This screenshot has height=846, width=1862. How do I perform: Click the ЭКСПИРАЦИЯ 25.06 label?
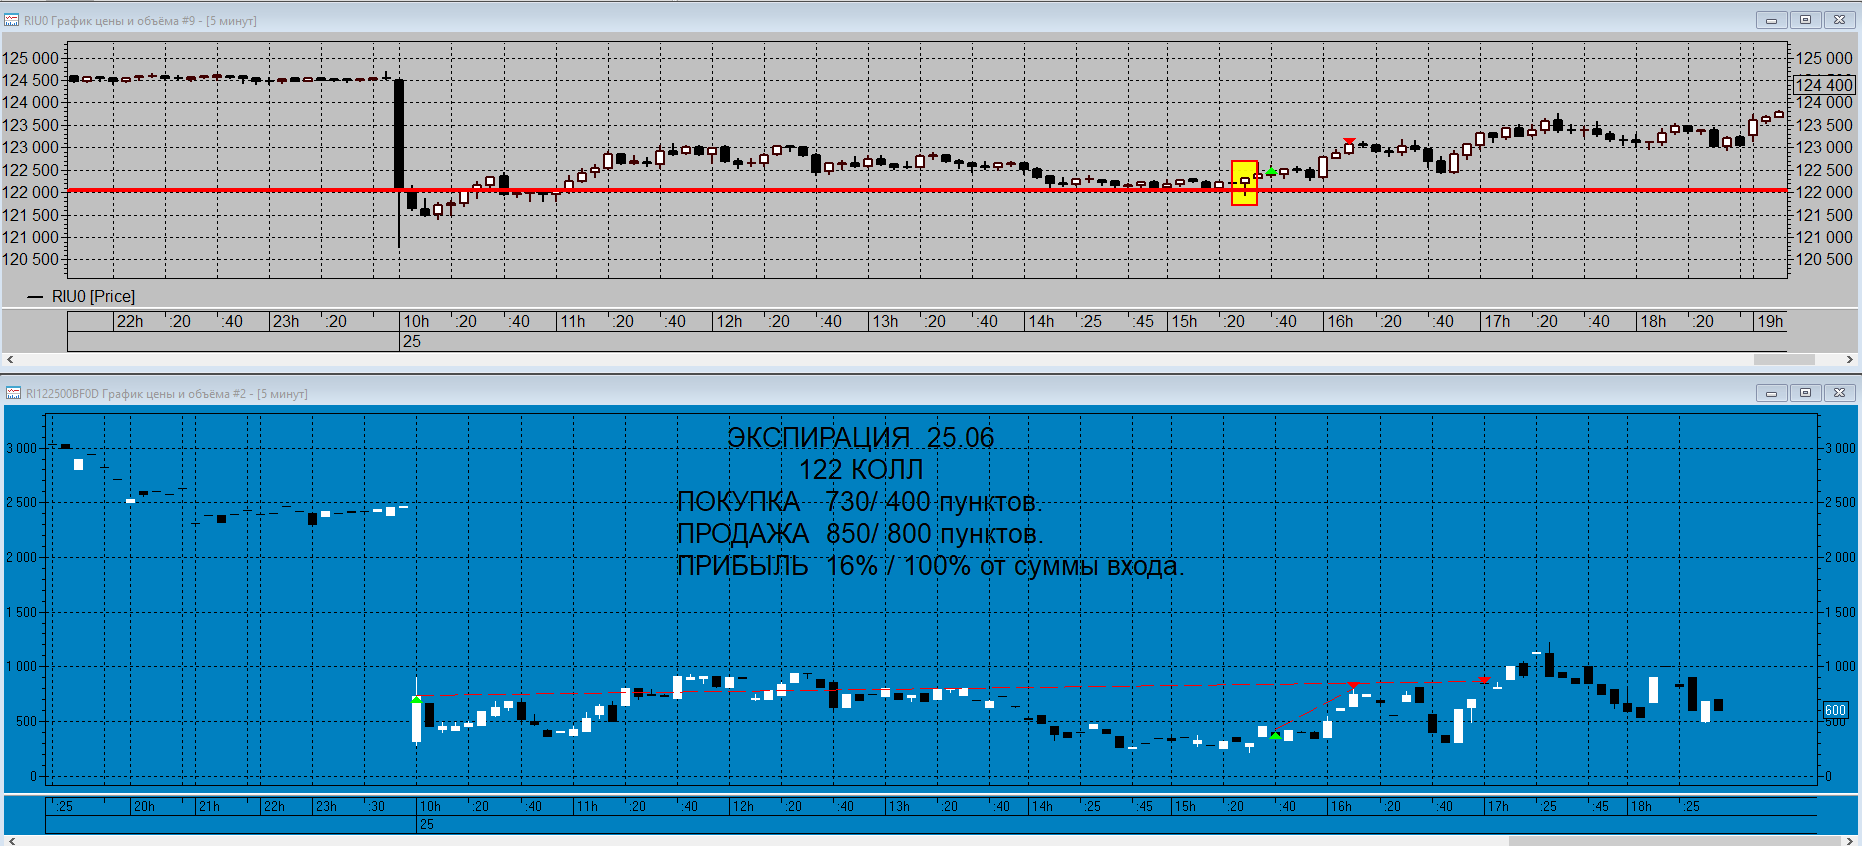pyautogui.click(x=860, y=438)
